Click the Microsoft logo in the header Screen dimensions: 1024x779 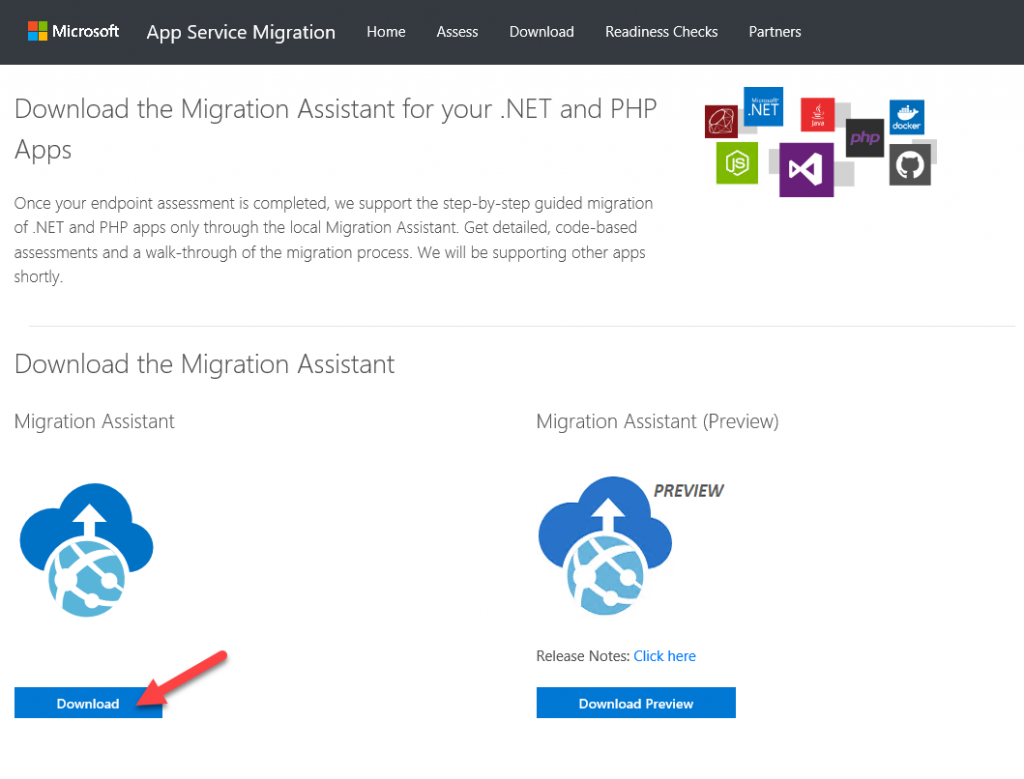pyautogui.click(x=73, y=31)
